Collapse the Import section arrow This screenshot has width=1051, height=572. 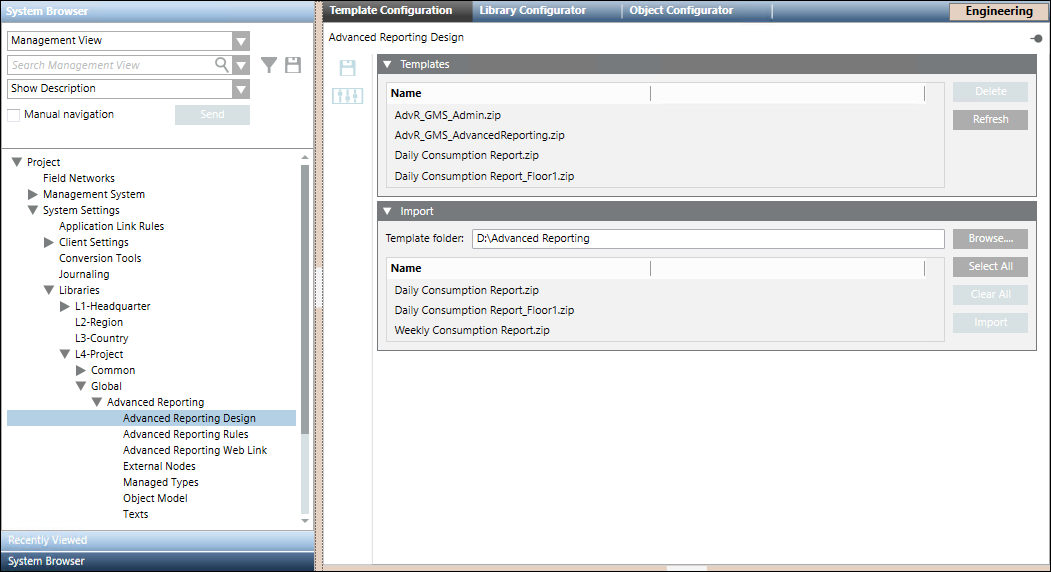[386, 212]
